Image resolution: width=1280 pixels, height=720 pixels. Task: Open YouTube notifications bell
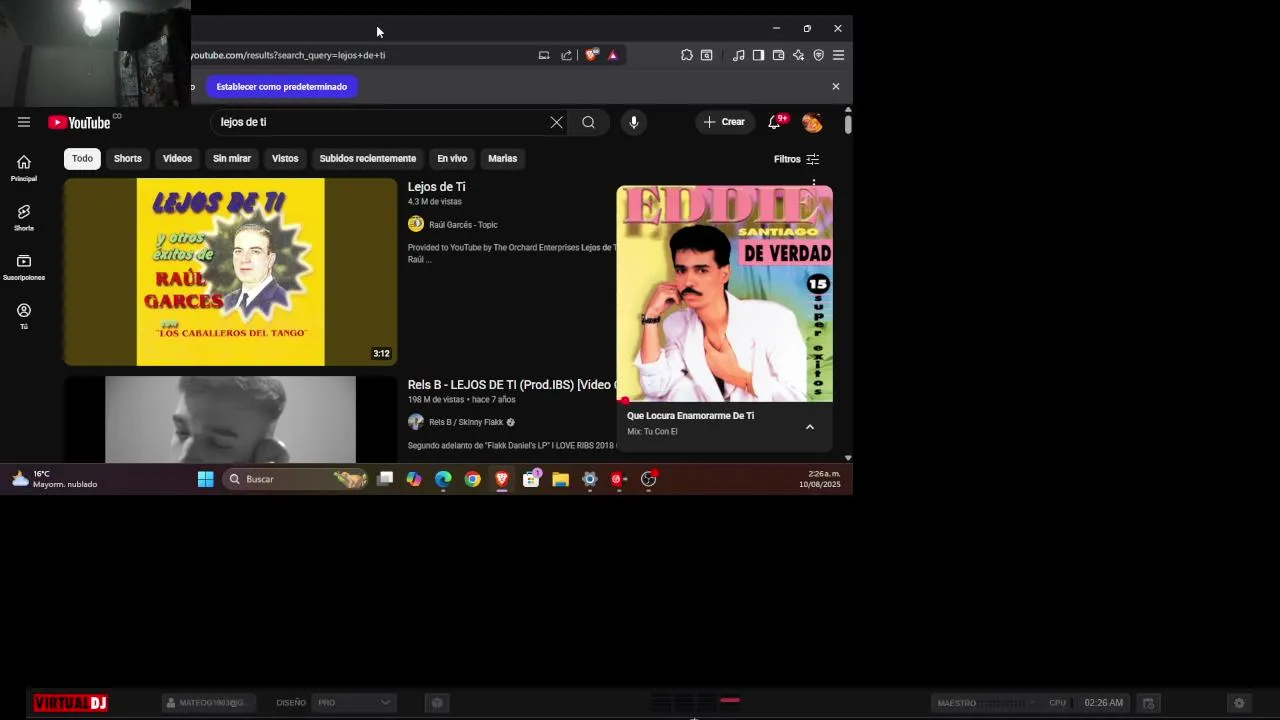pyautogui.click(x=774, y=122)
